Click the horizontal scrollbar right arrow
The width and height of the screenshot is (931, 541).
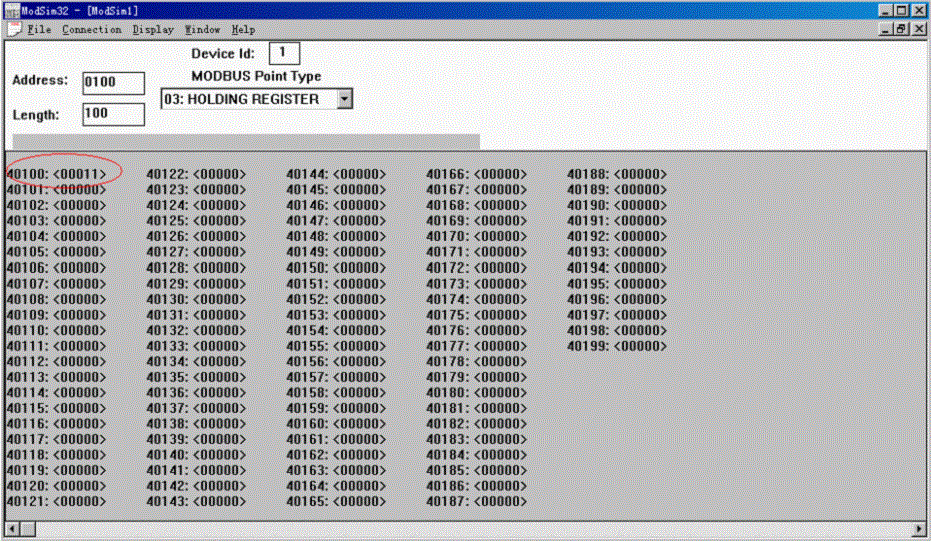(919, 528)
